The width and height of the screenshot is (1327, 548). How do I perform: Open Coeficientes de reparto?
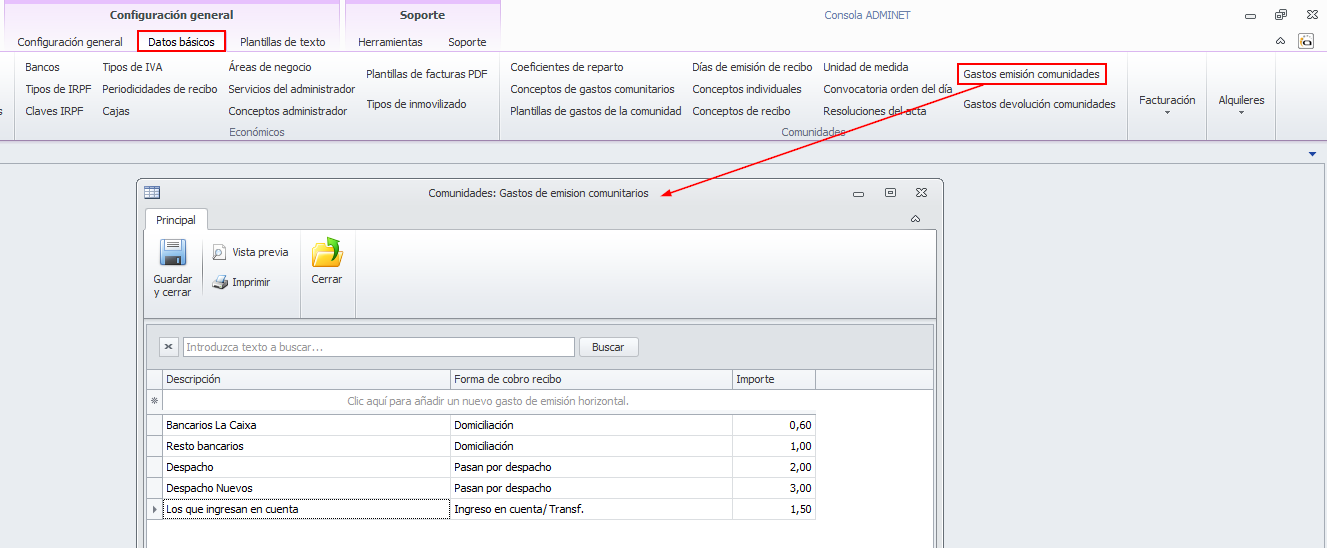[x=567, y=67]
